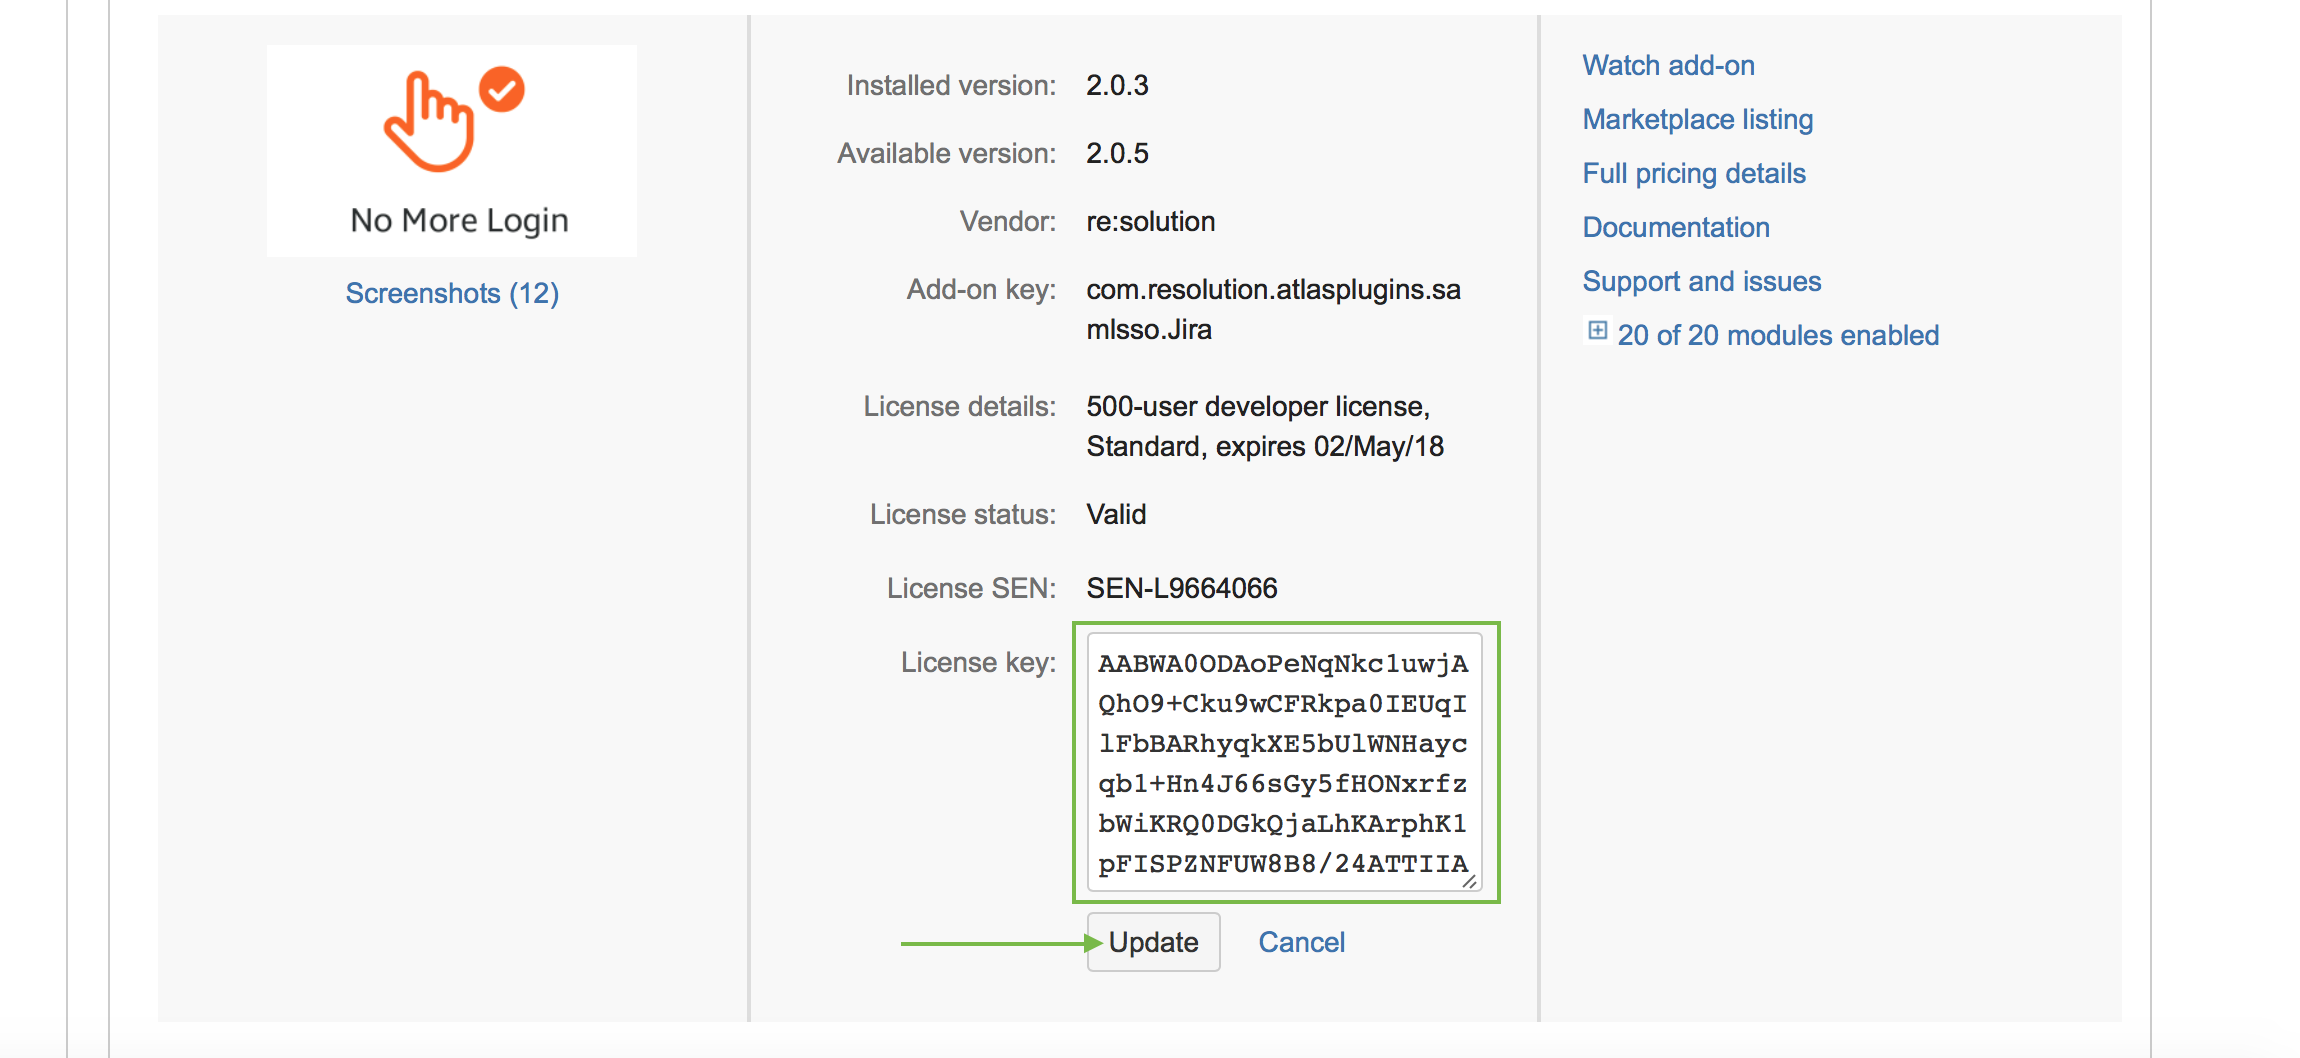Click the License SEN value SEN-L9664066

coord(1182,588)
